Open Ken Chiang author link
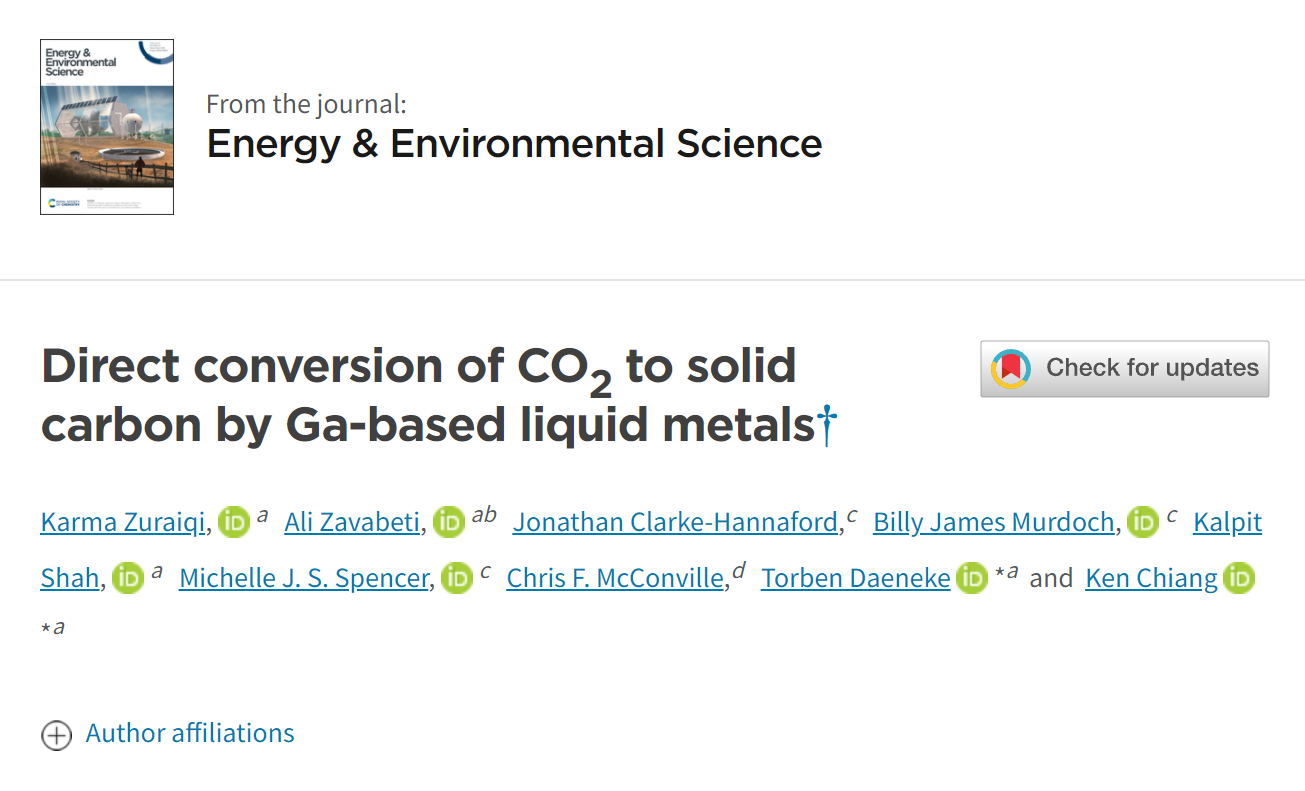 (x=1151, y=578)
